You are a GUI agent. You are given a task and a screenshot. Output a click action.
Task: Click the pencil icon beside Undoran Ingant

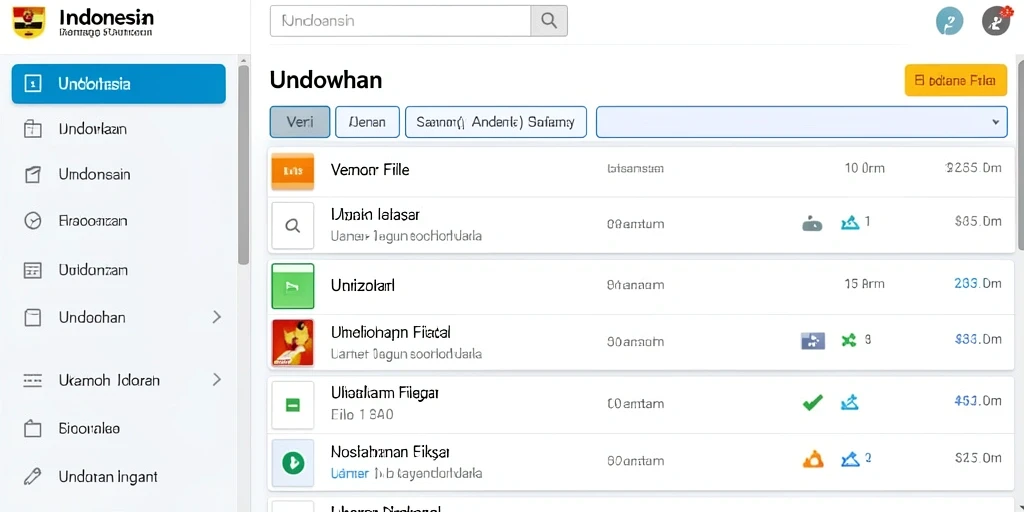point(33,477)
